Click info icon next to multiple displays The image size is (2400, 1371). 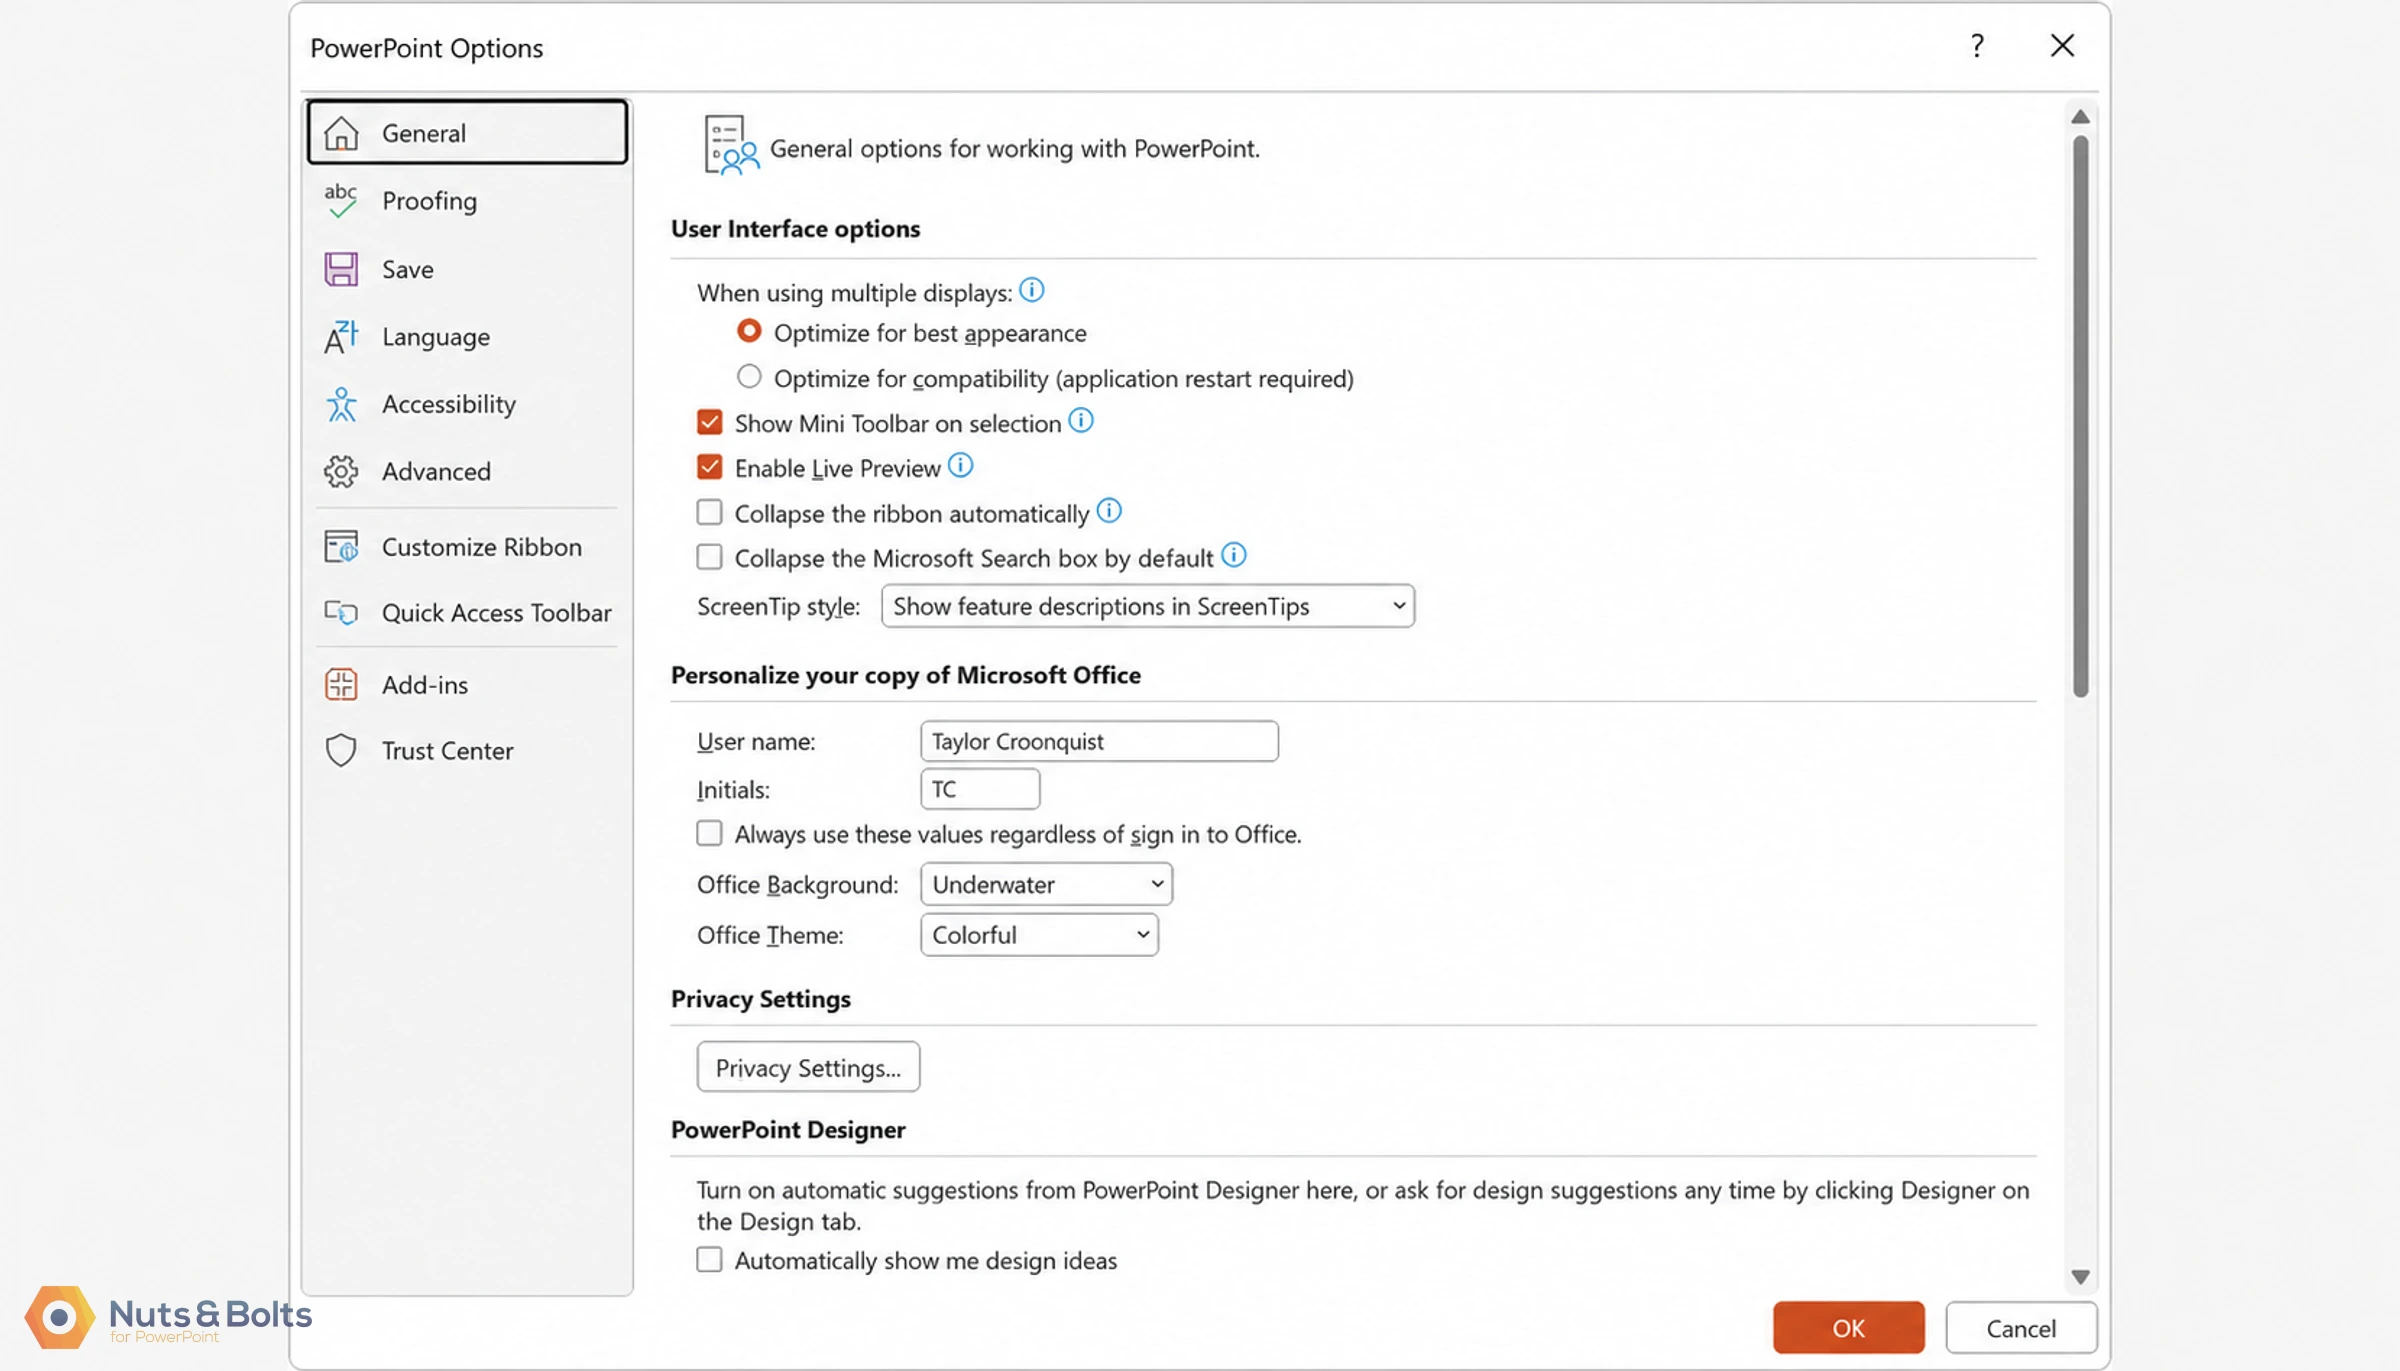pos(1032,290)
